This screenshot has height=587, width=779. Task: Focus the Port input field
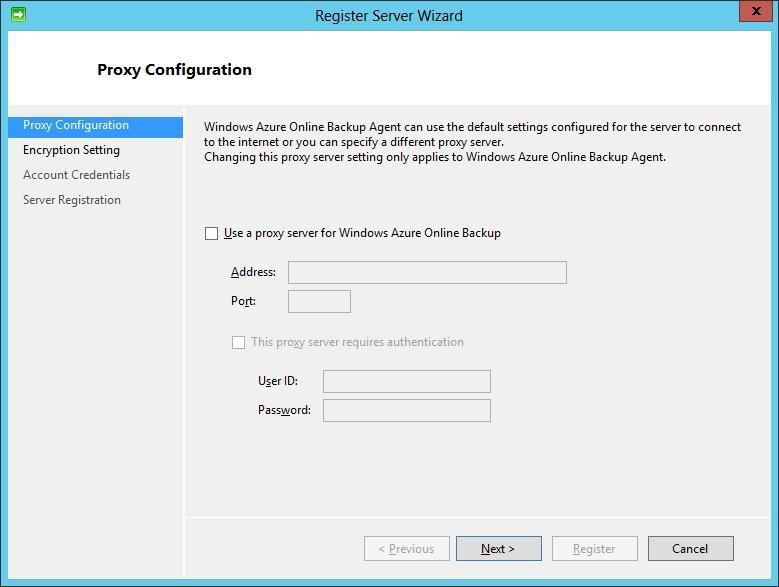pyautogui.click(x=319, y=301)
